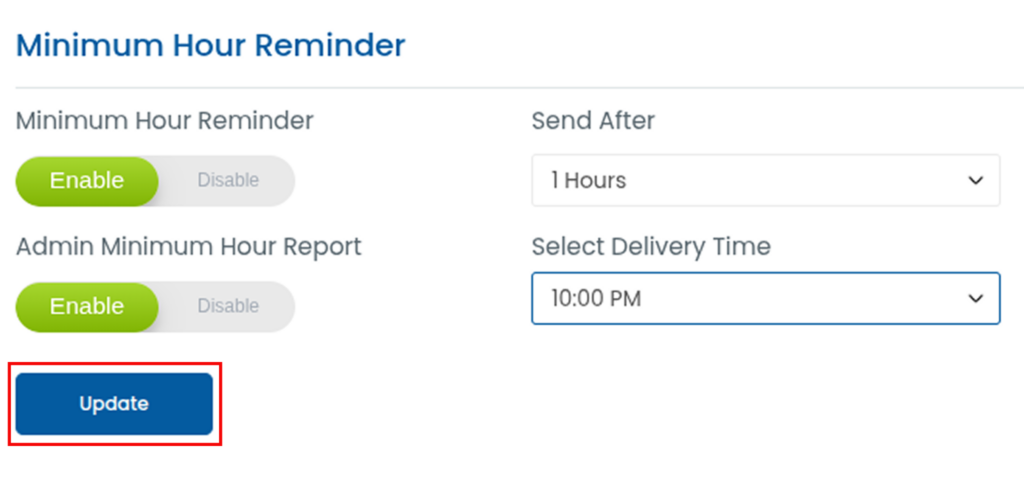Click the green Enable pill under Admin report
This screenshot has width=1024, height=477.
(87, 306)
